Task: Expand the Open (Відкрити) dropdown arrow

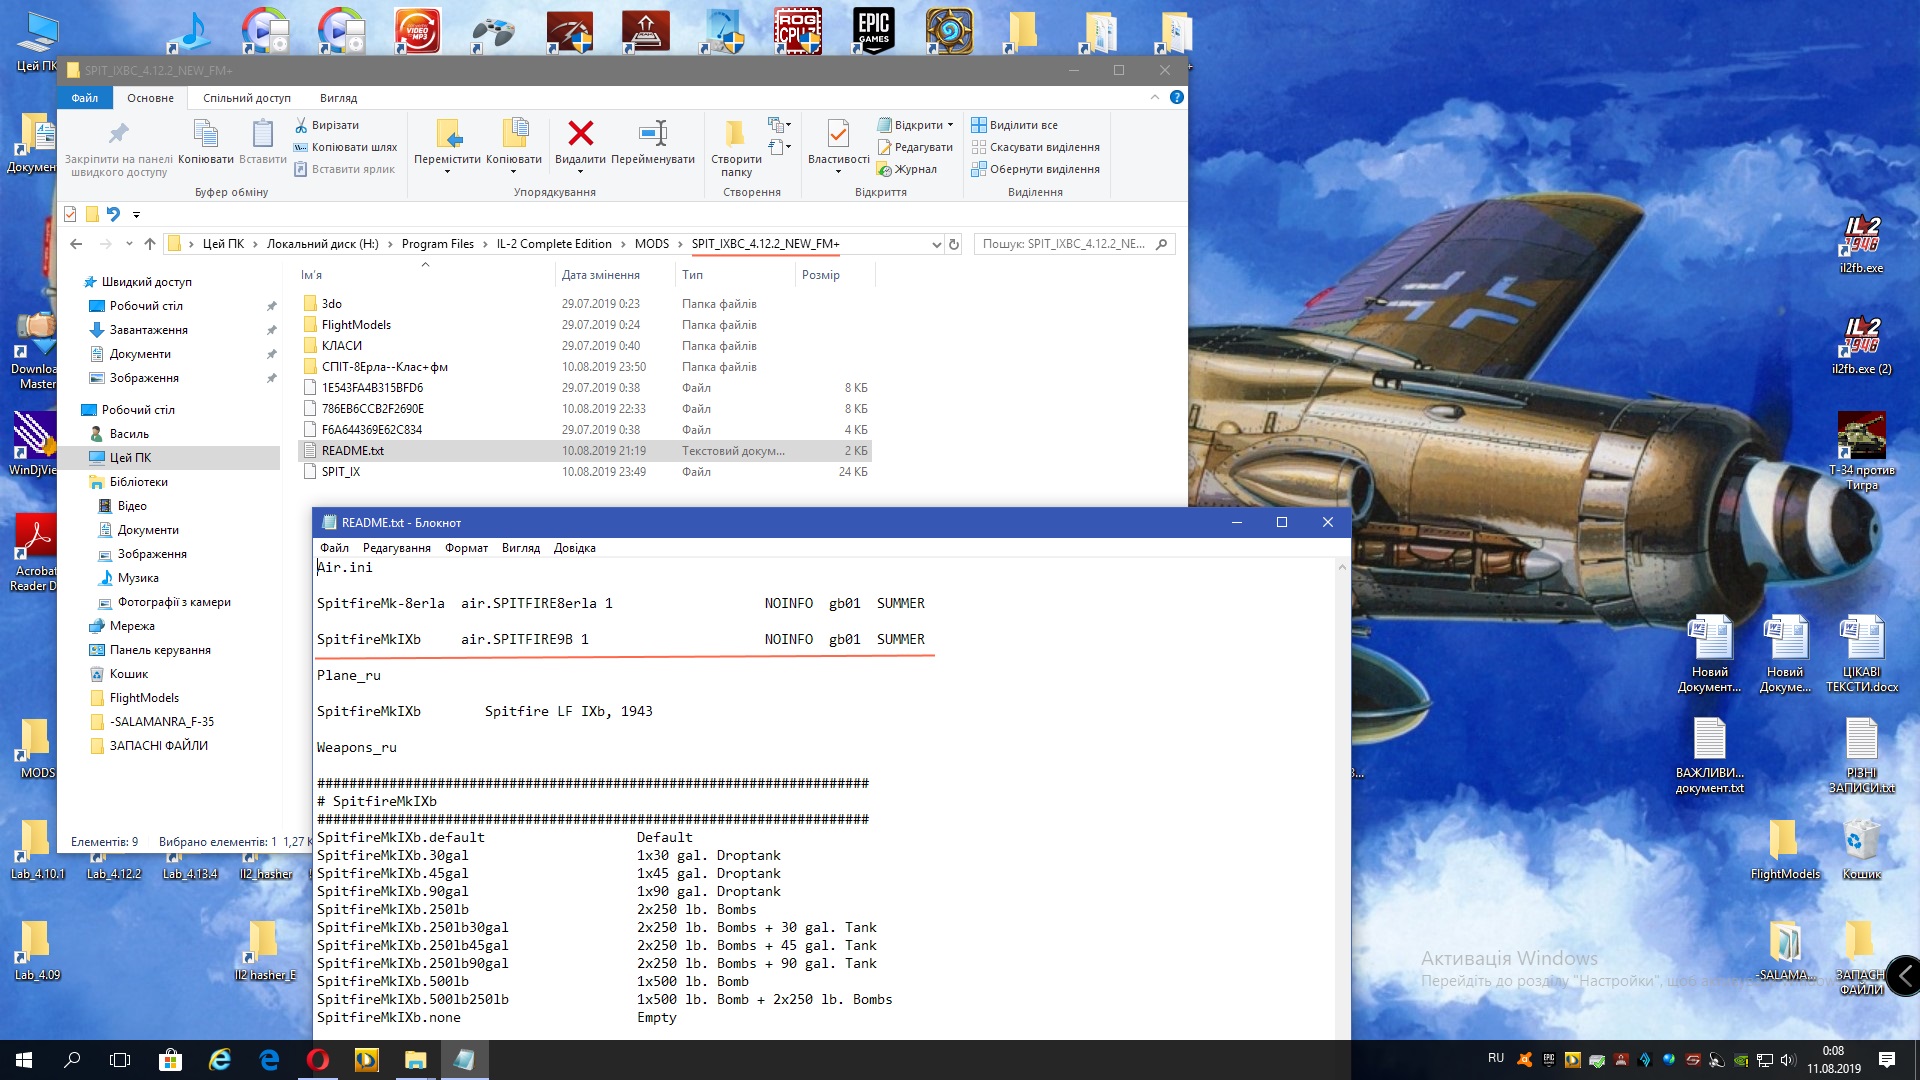Action: click(950, 125)
